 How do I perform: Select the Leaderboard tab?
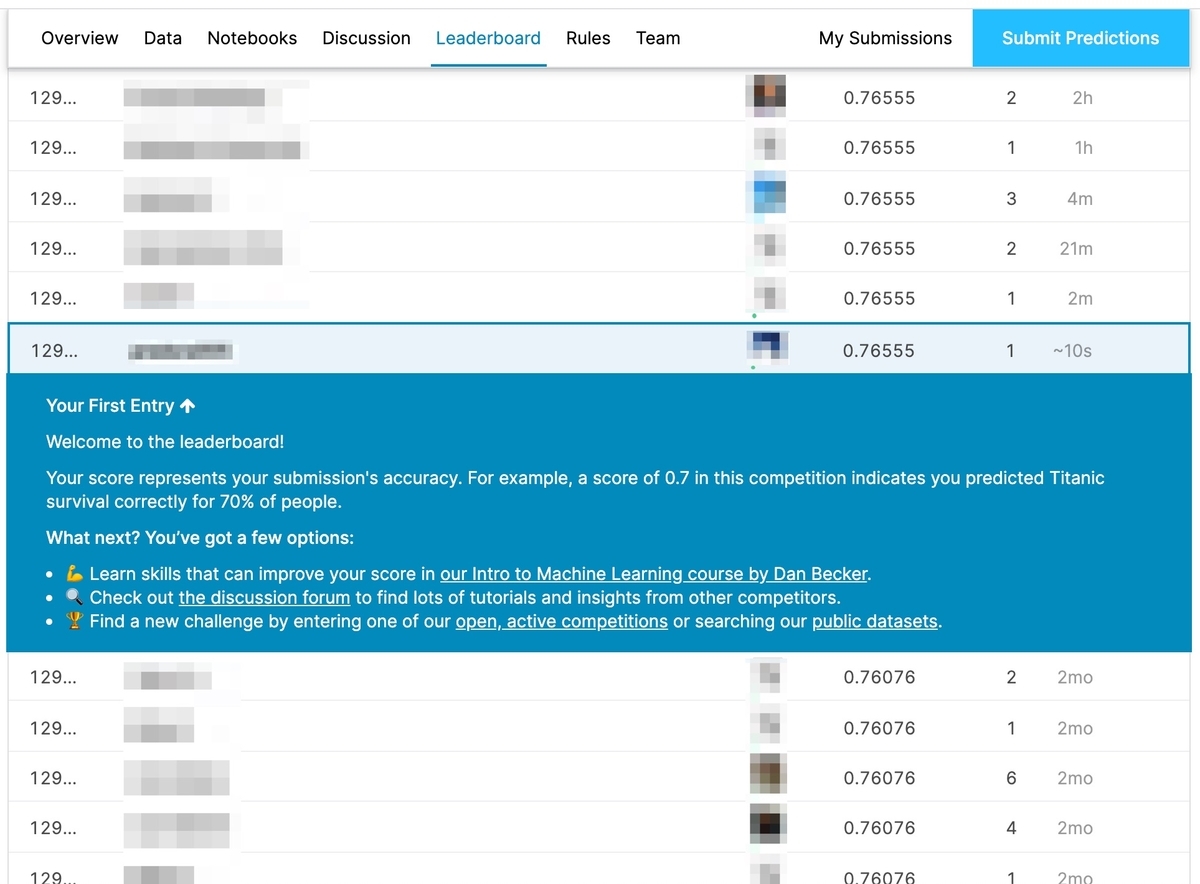(488, 38)
